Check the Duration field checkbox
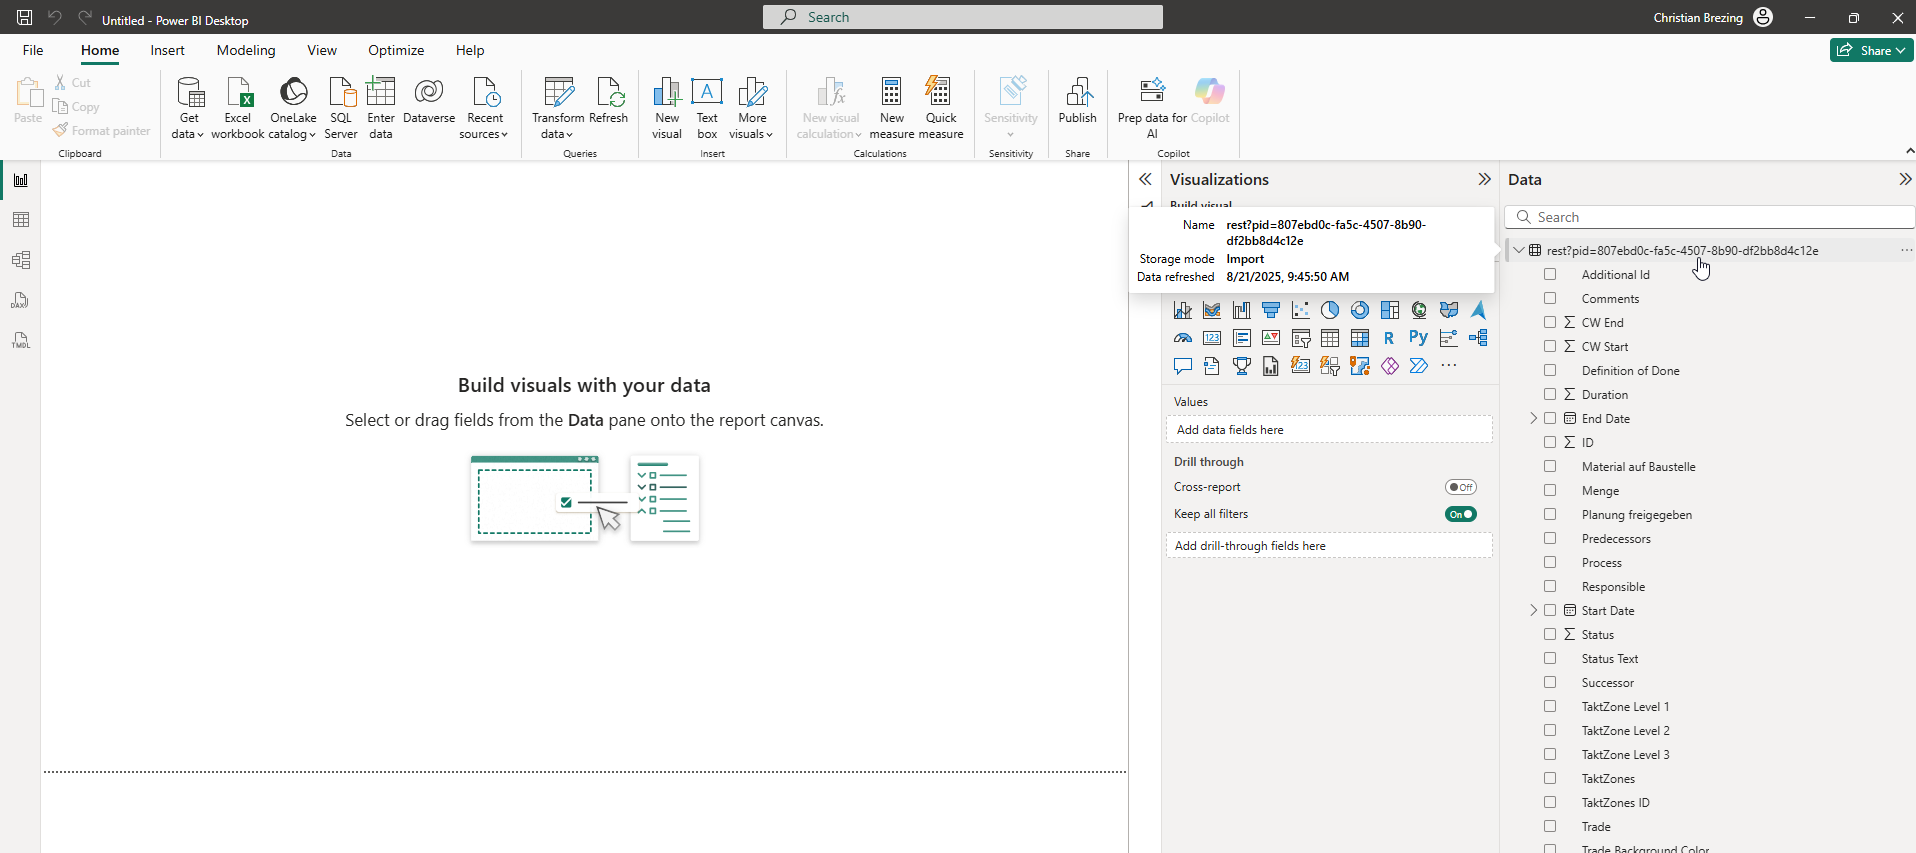Image resolution: width=1916 pixels, height=853 pixels. (x=1550, y=394)
